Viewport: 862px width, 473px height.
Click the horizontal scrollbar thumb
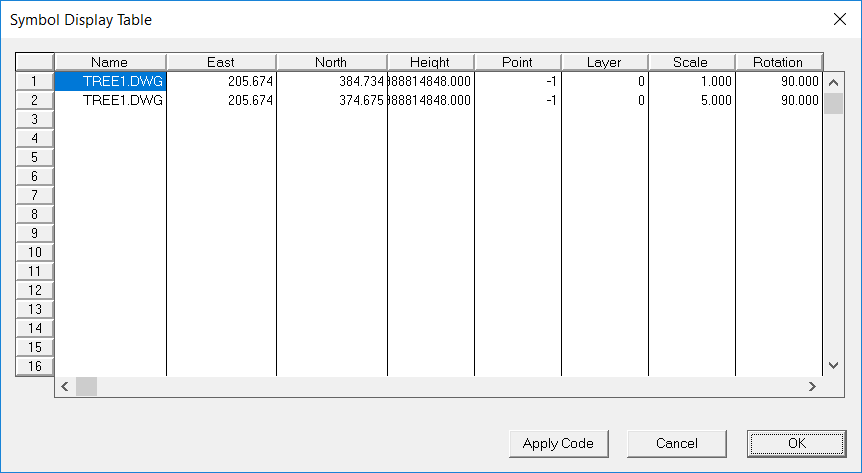click(x=87, y=386)
